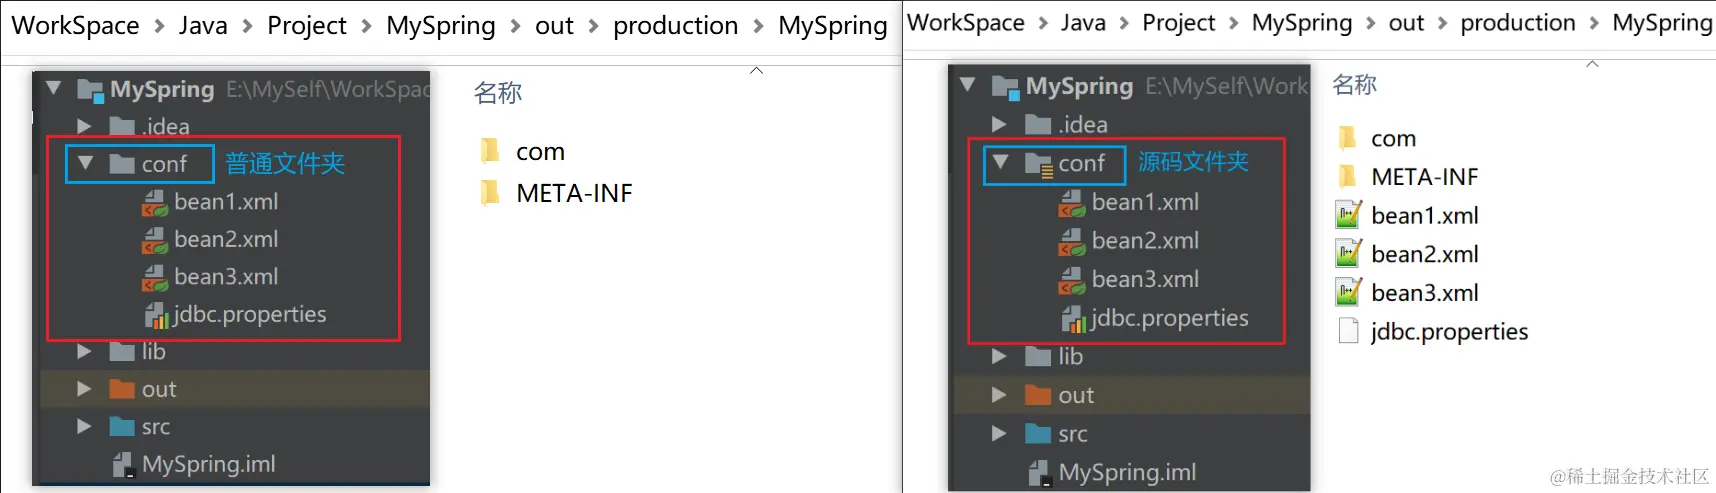Collapse the source-root conf folder in the right tree
The image size is (1716, 493).
[1000, 162]
